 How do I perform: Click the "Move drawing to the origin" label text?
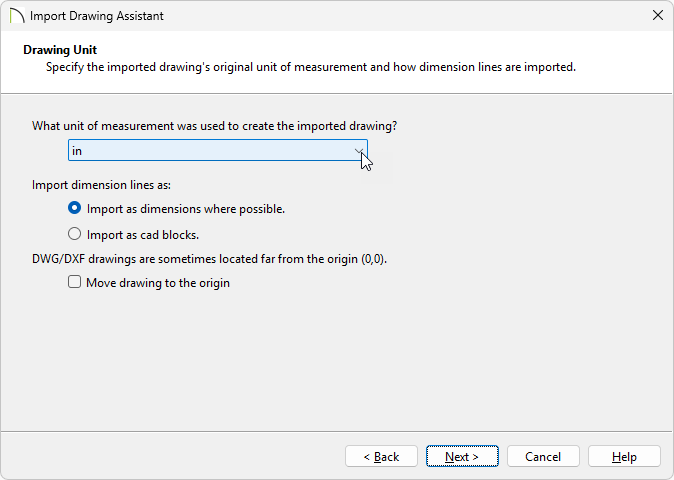158,283
